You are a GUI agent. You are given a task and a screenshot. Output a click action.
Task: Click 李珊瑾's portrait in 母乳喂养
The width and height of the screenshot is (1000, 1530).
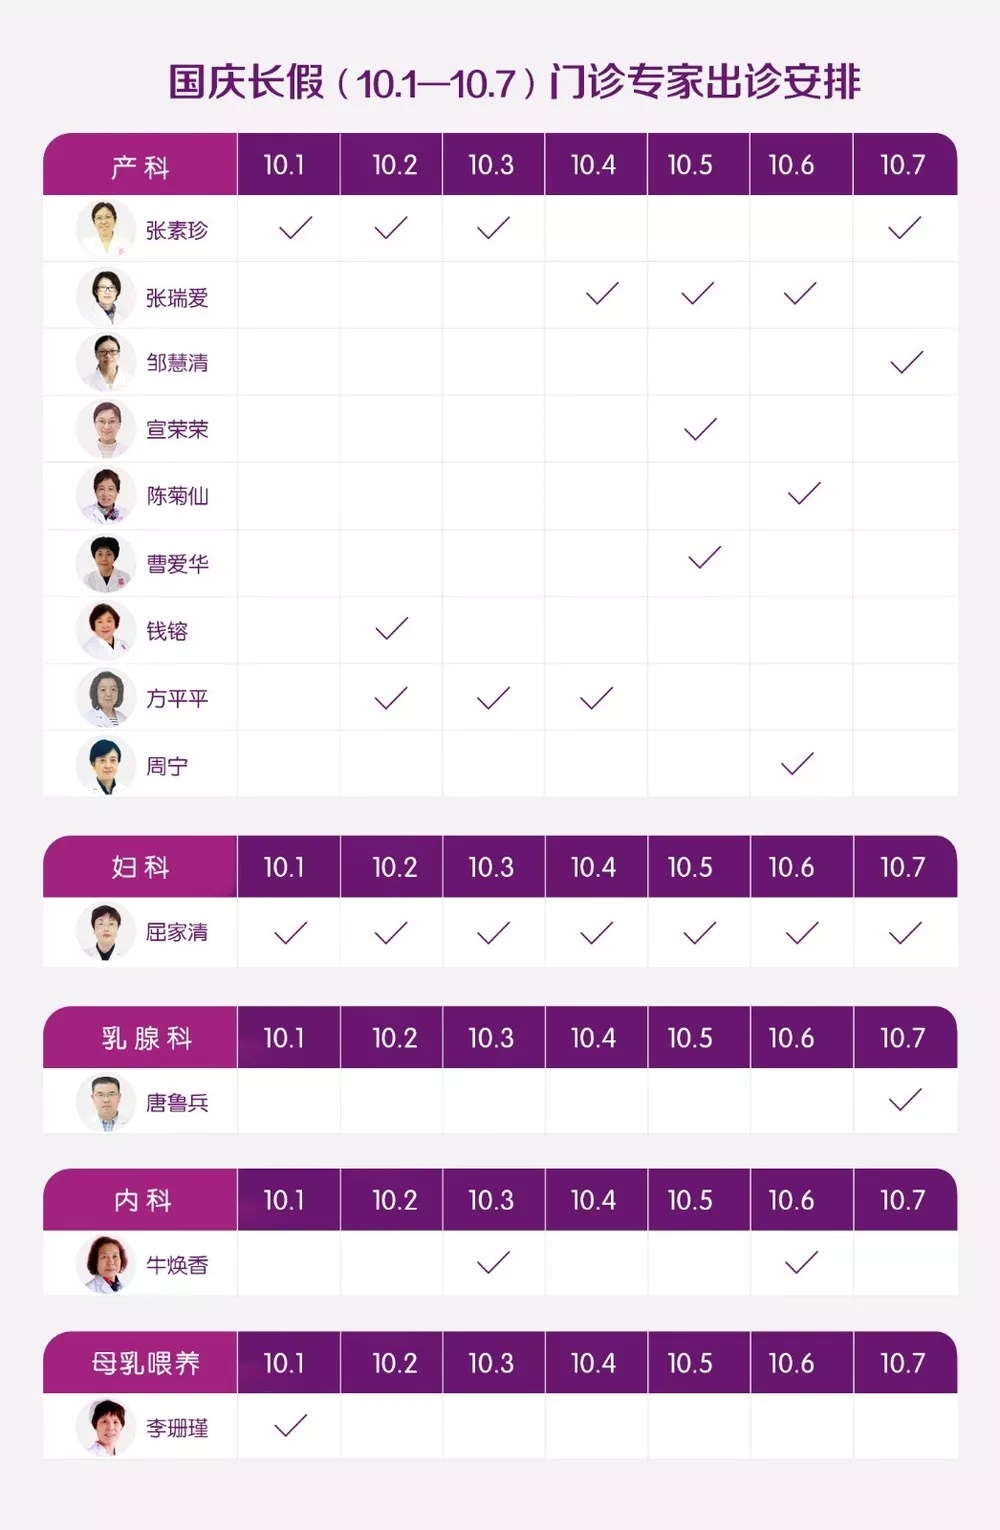point(106,1427)
